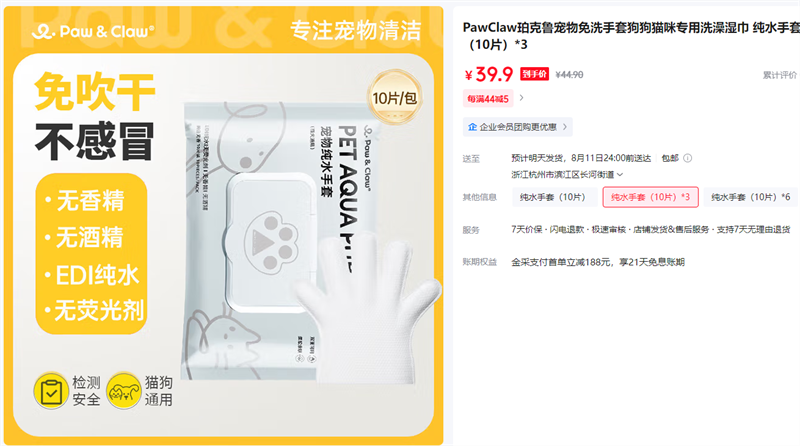Click the enterprise member icon badge
The image size is (800, 446).
pos(472,127)
